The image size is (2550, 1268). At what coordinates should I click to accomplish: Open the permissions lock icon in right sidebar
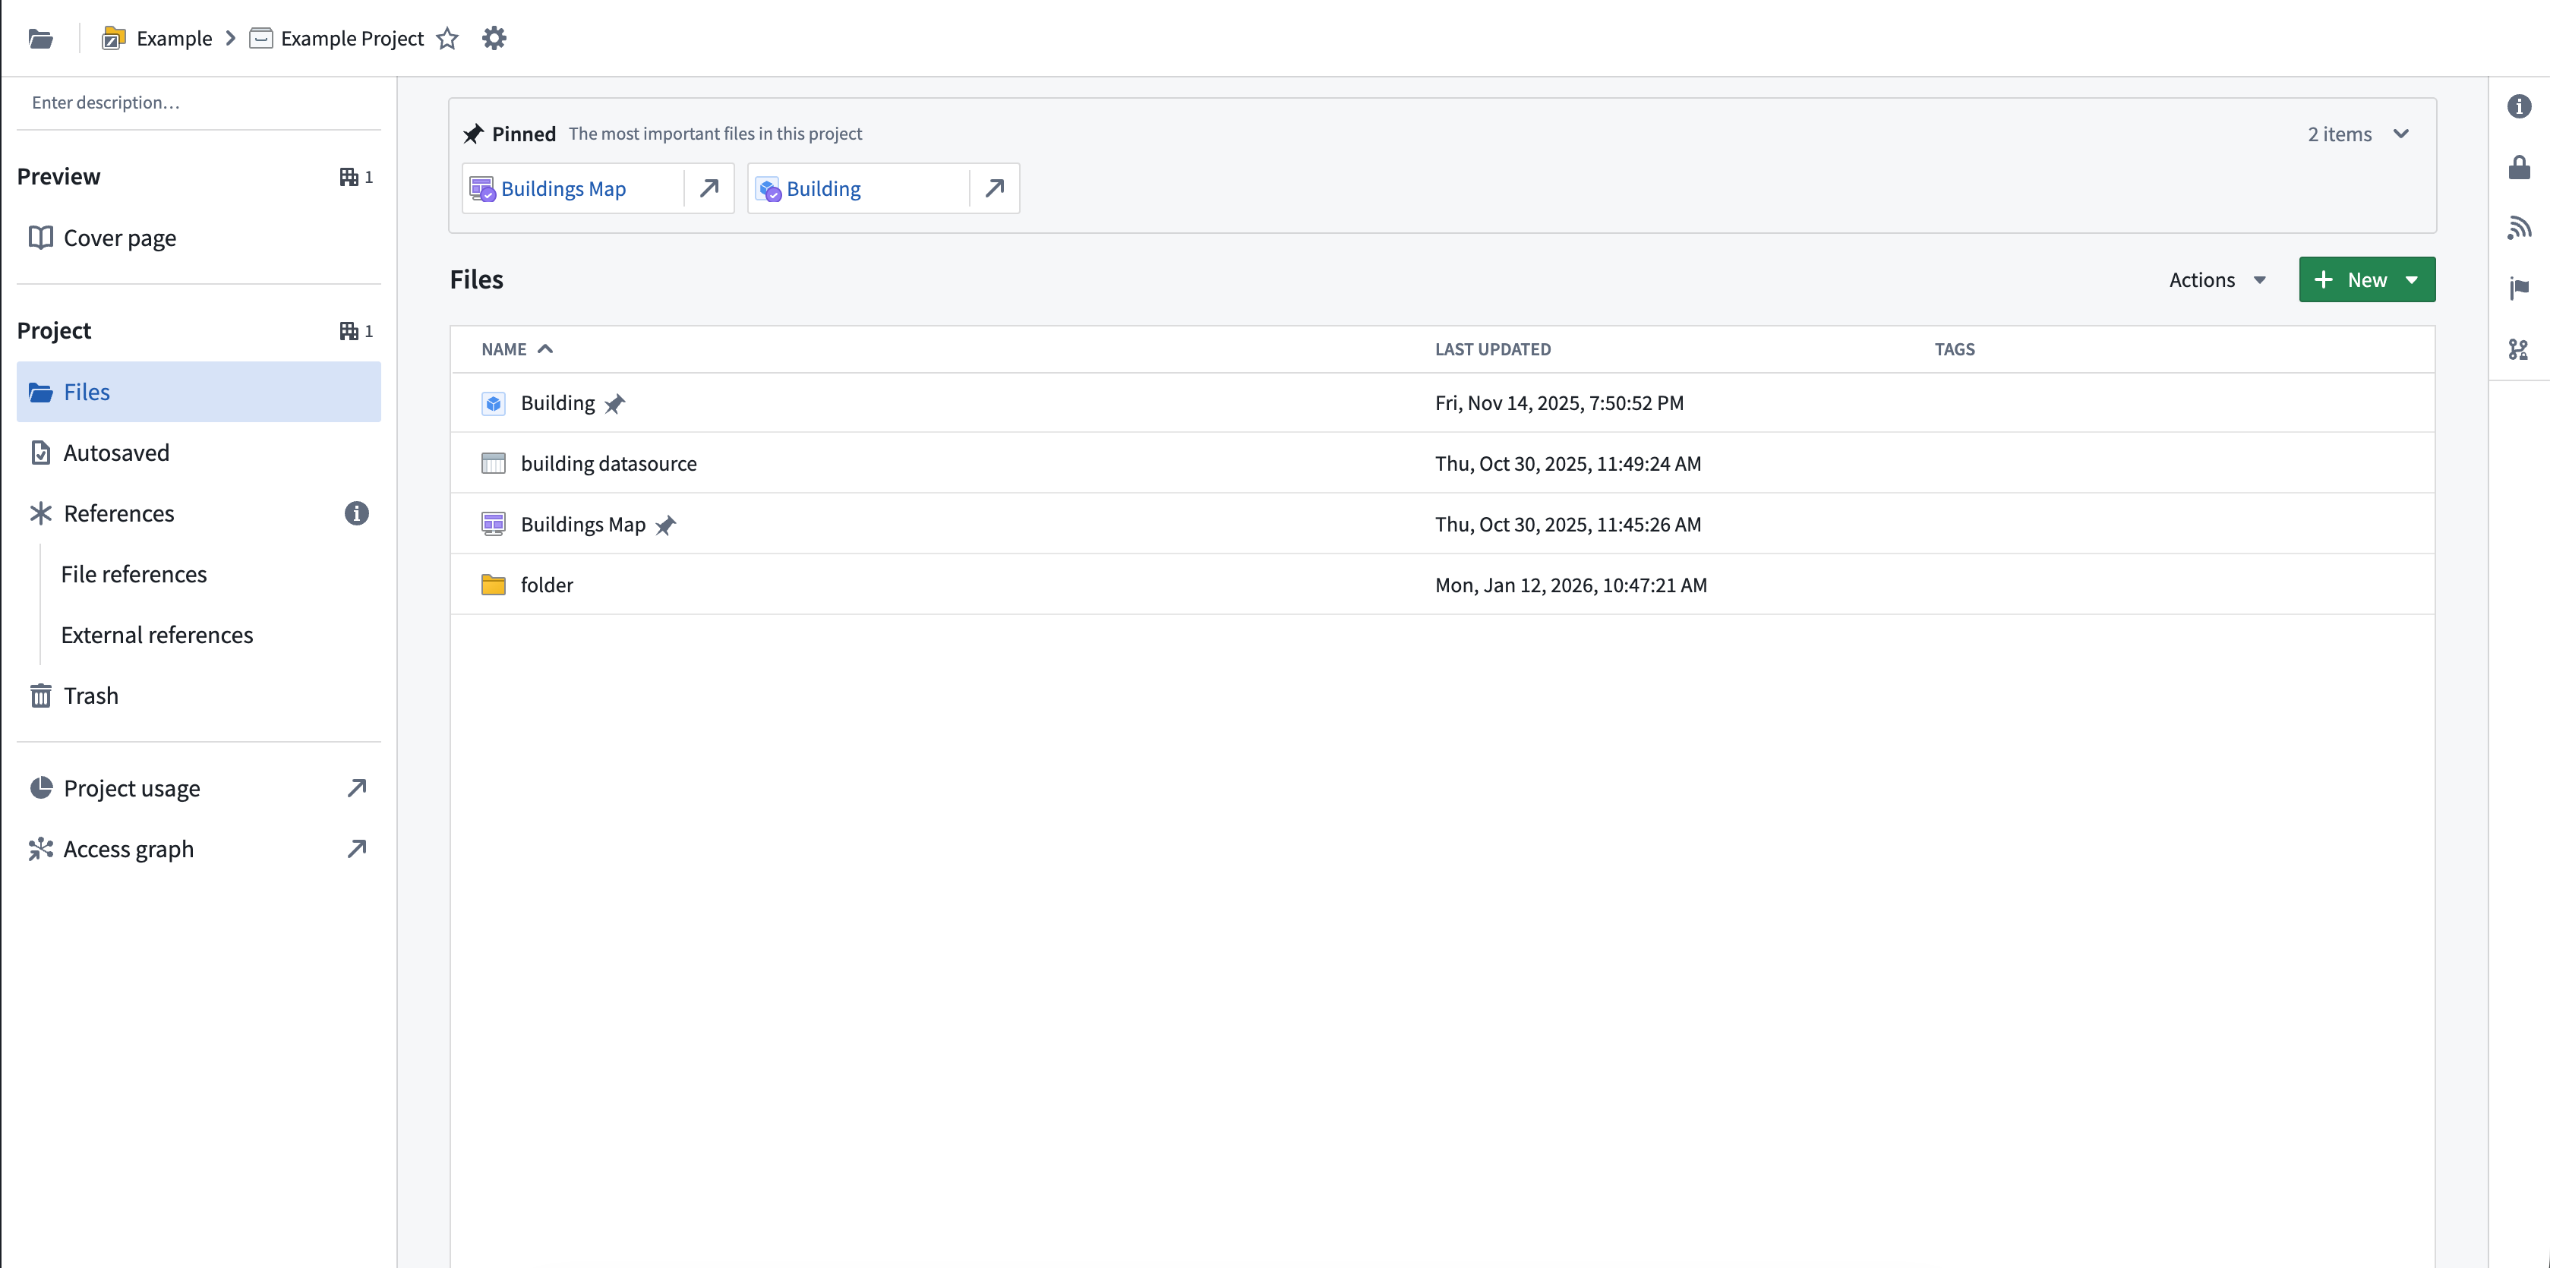(2521, 167)
